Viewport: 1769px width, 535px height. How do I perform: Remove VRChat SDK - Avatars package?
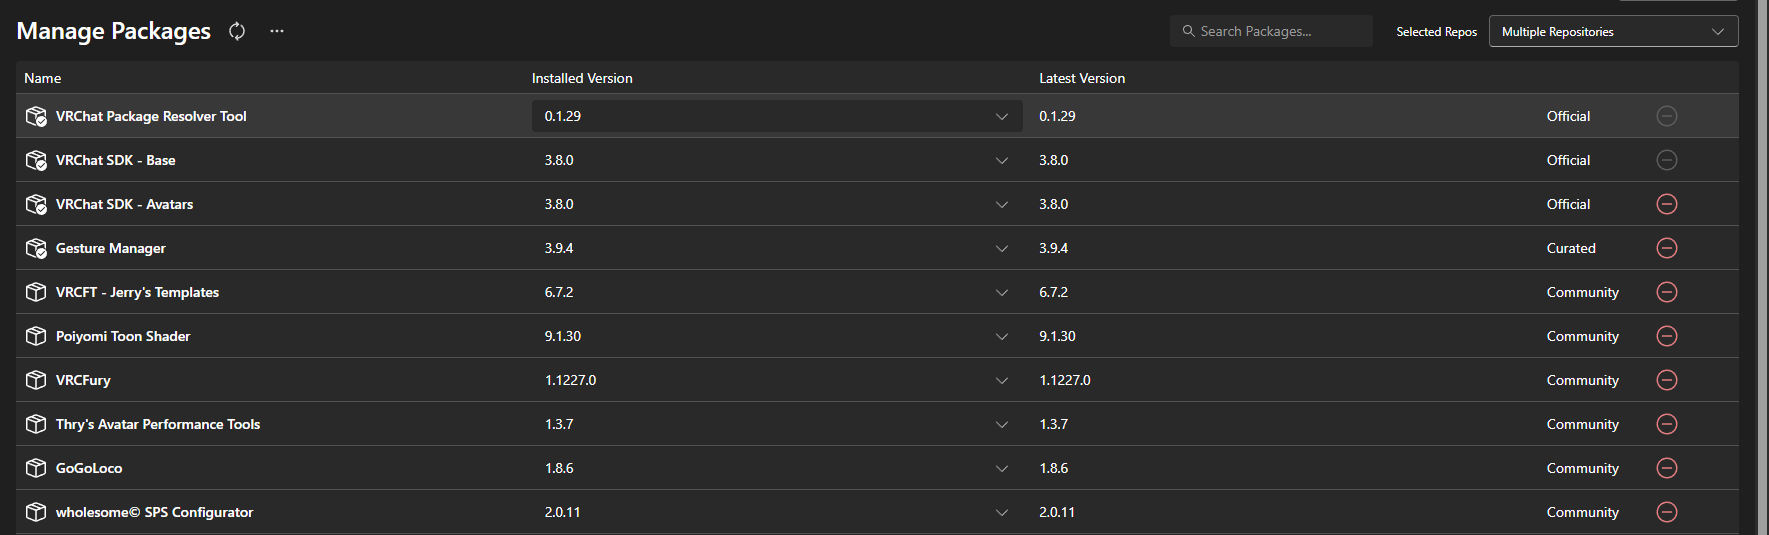pyautogui.click(x=1667, y=204)
